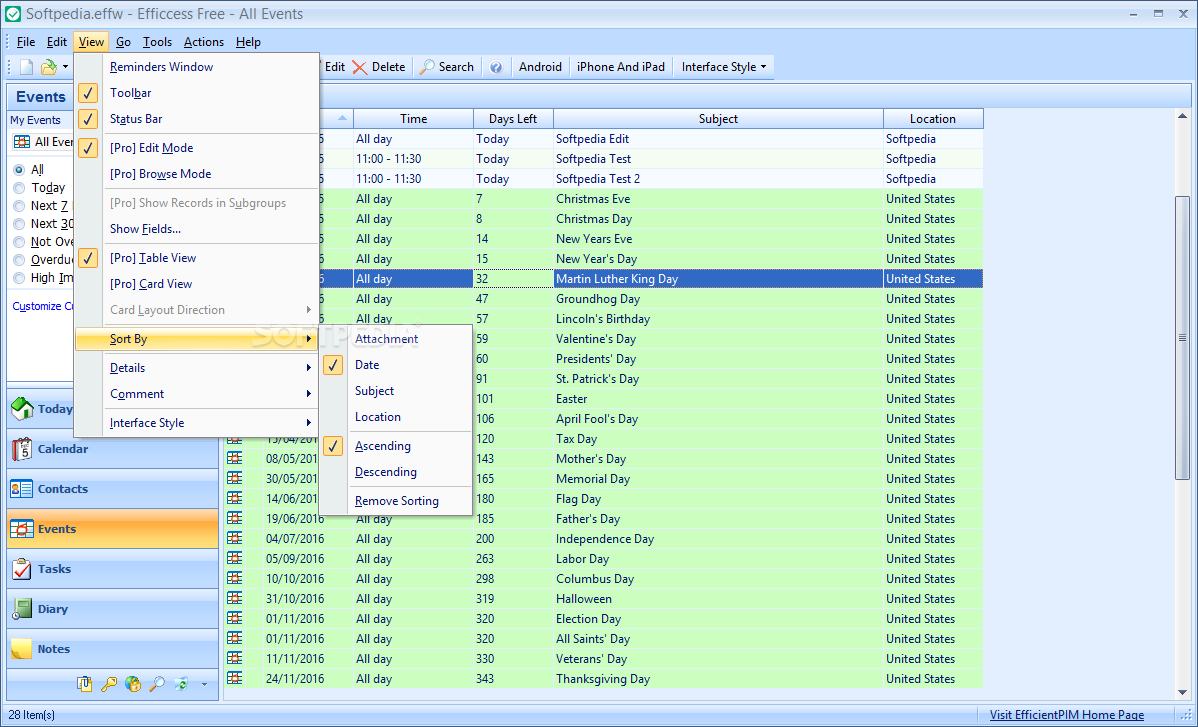Click the scrollbar down arrow
1198x727 pixels.
click(x=1182, y=693)
